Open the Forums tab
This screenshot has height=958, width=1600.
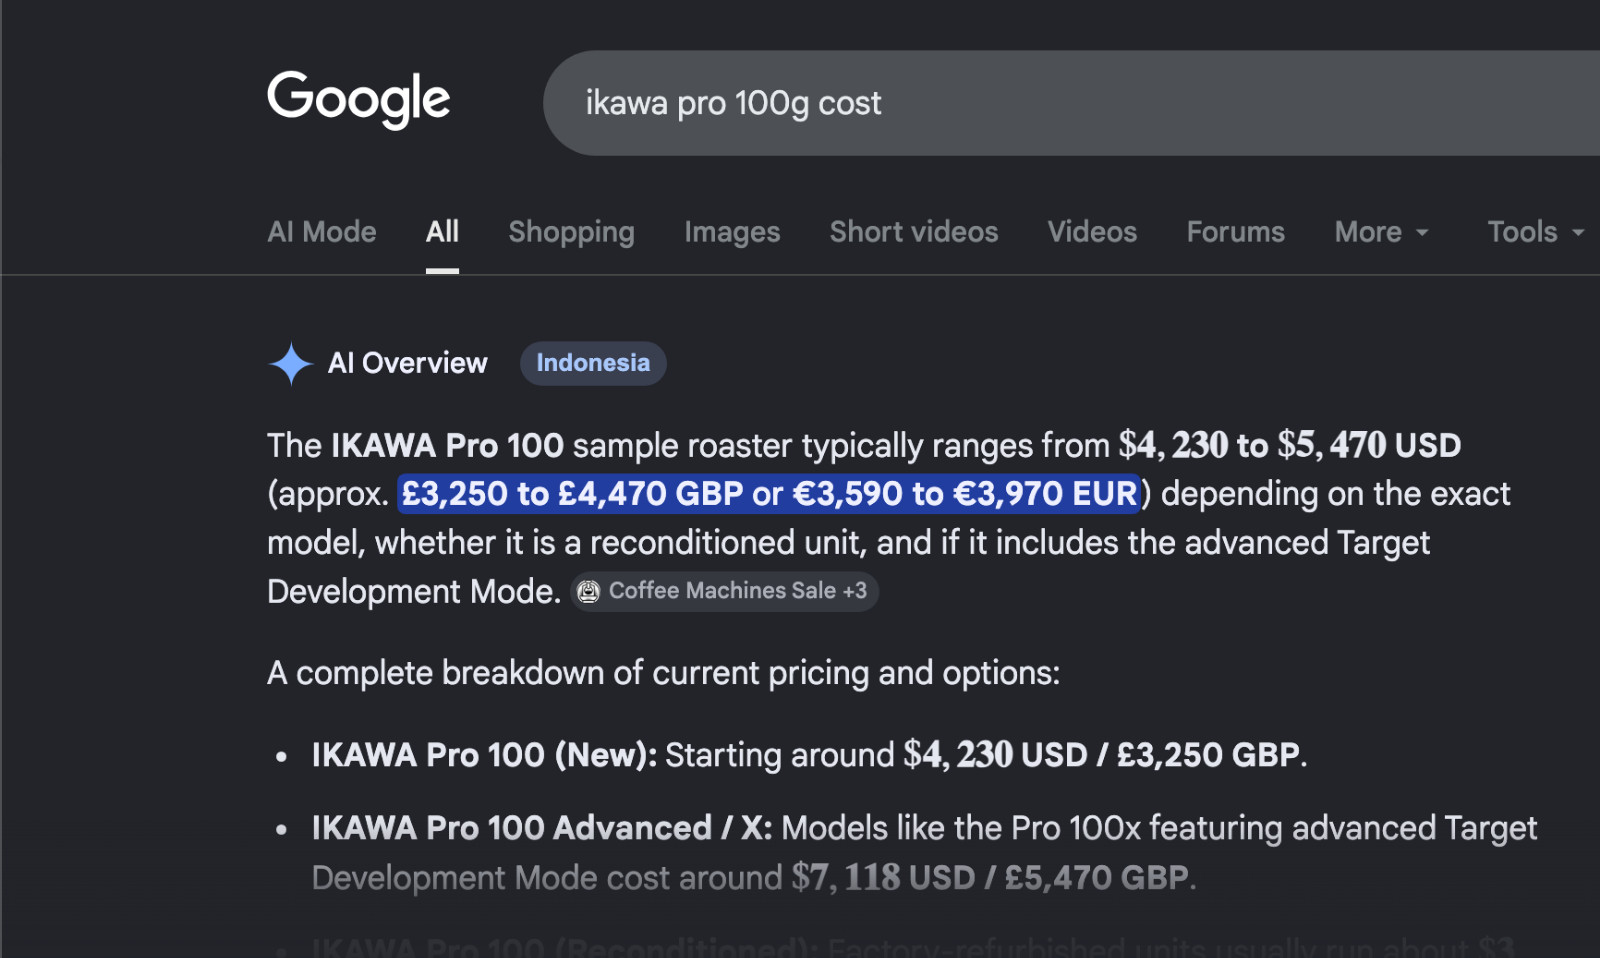pos(1236,232)
